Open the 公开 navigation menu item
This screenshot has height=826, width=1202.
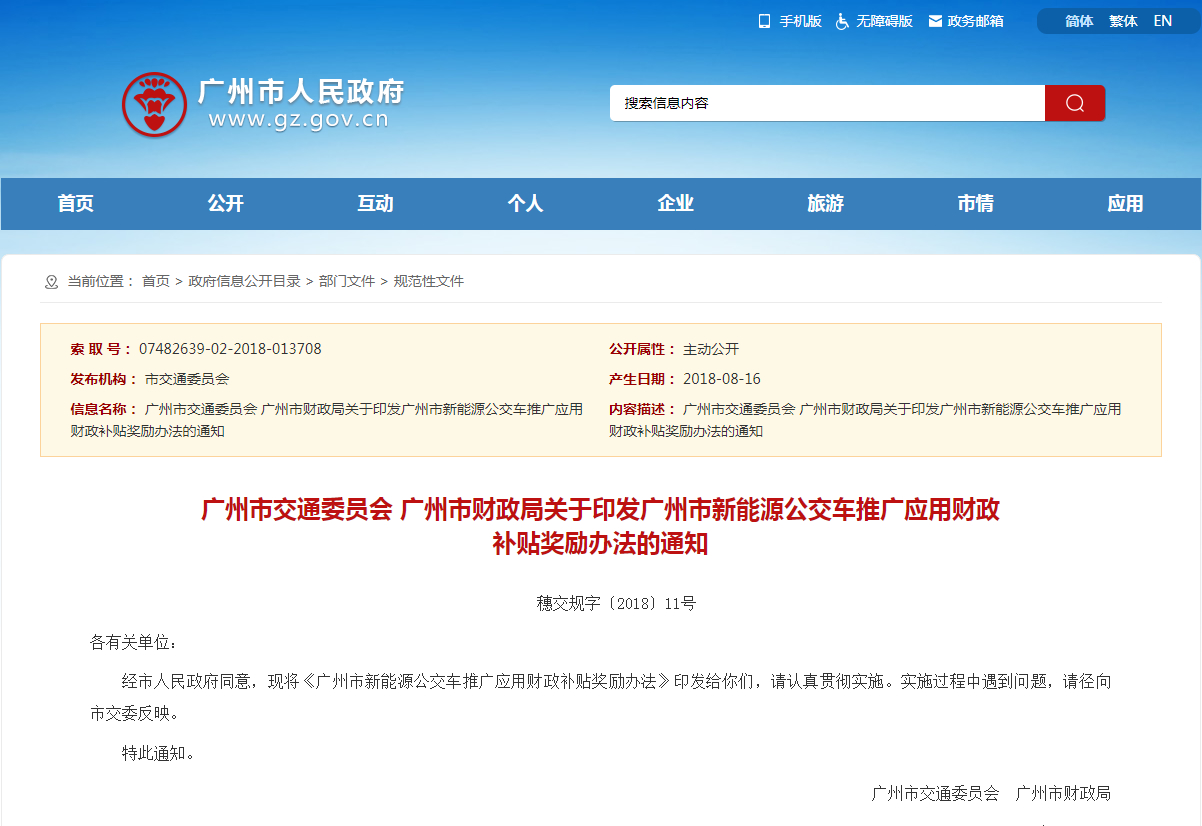225,204
